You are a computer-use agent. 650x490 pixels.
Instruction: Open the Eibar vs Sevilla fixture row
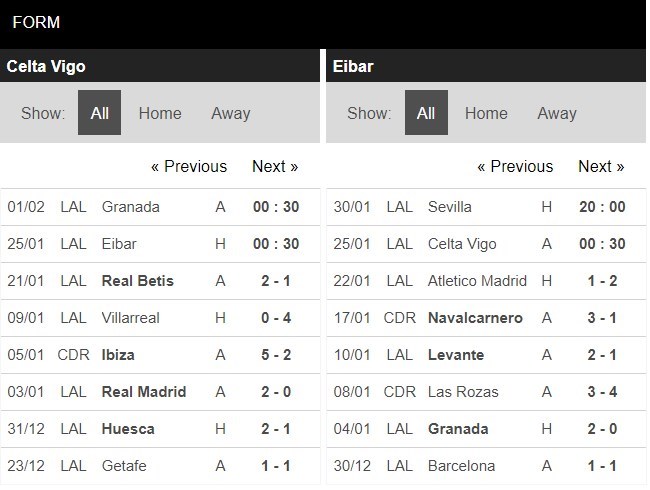[486, 207]
